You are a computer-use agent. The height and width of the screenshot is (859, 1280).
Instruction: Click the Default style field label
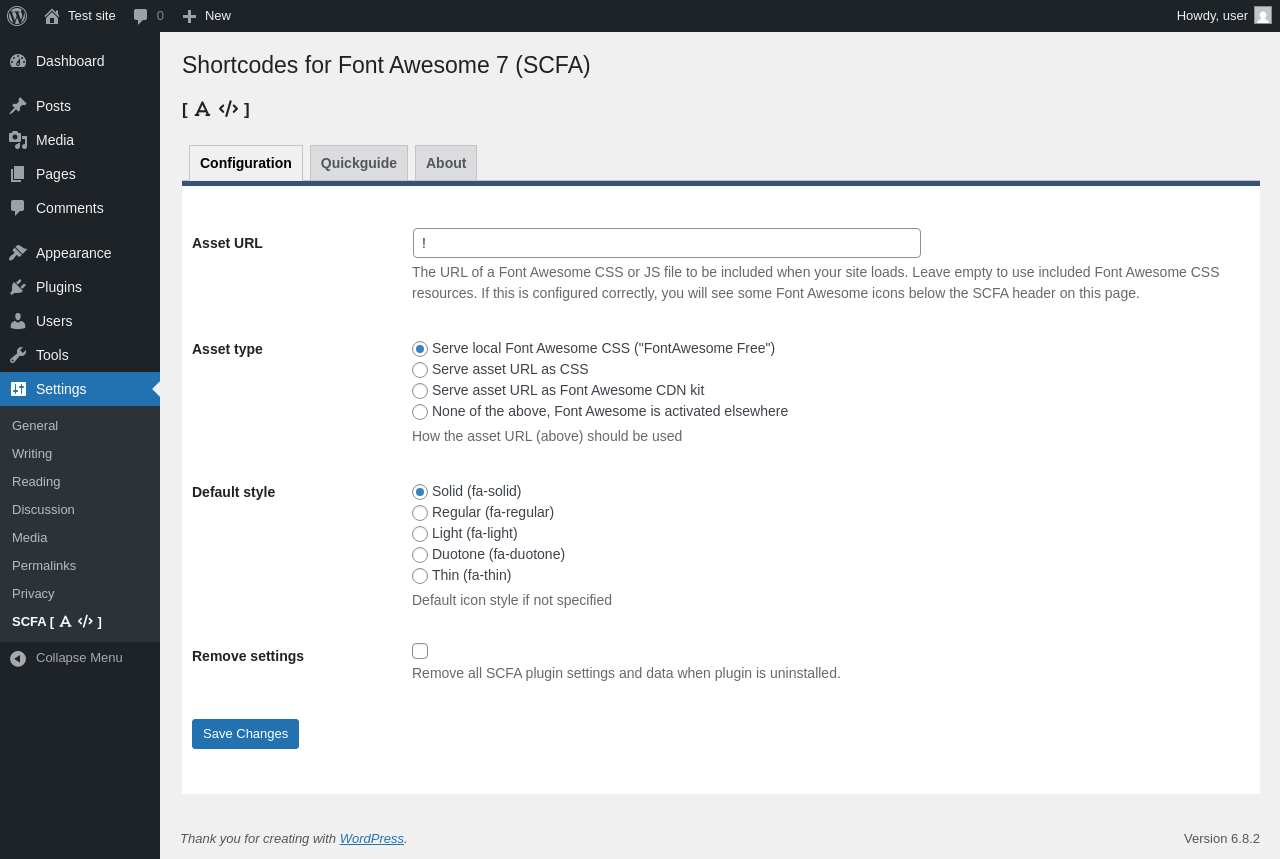233,492
